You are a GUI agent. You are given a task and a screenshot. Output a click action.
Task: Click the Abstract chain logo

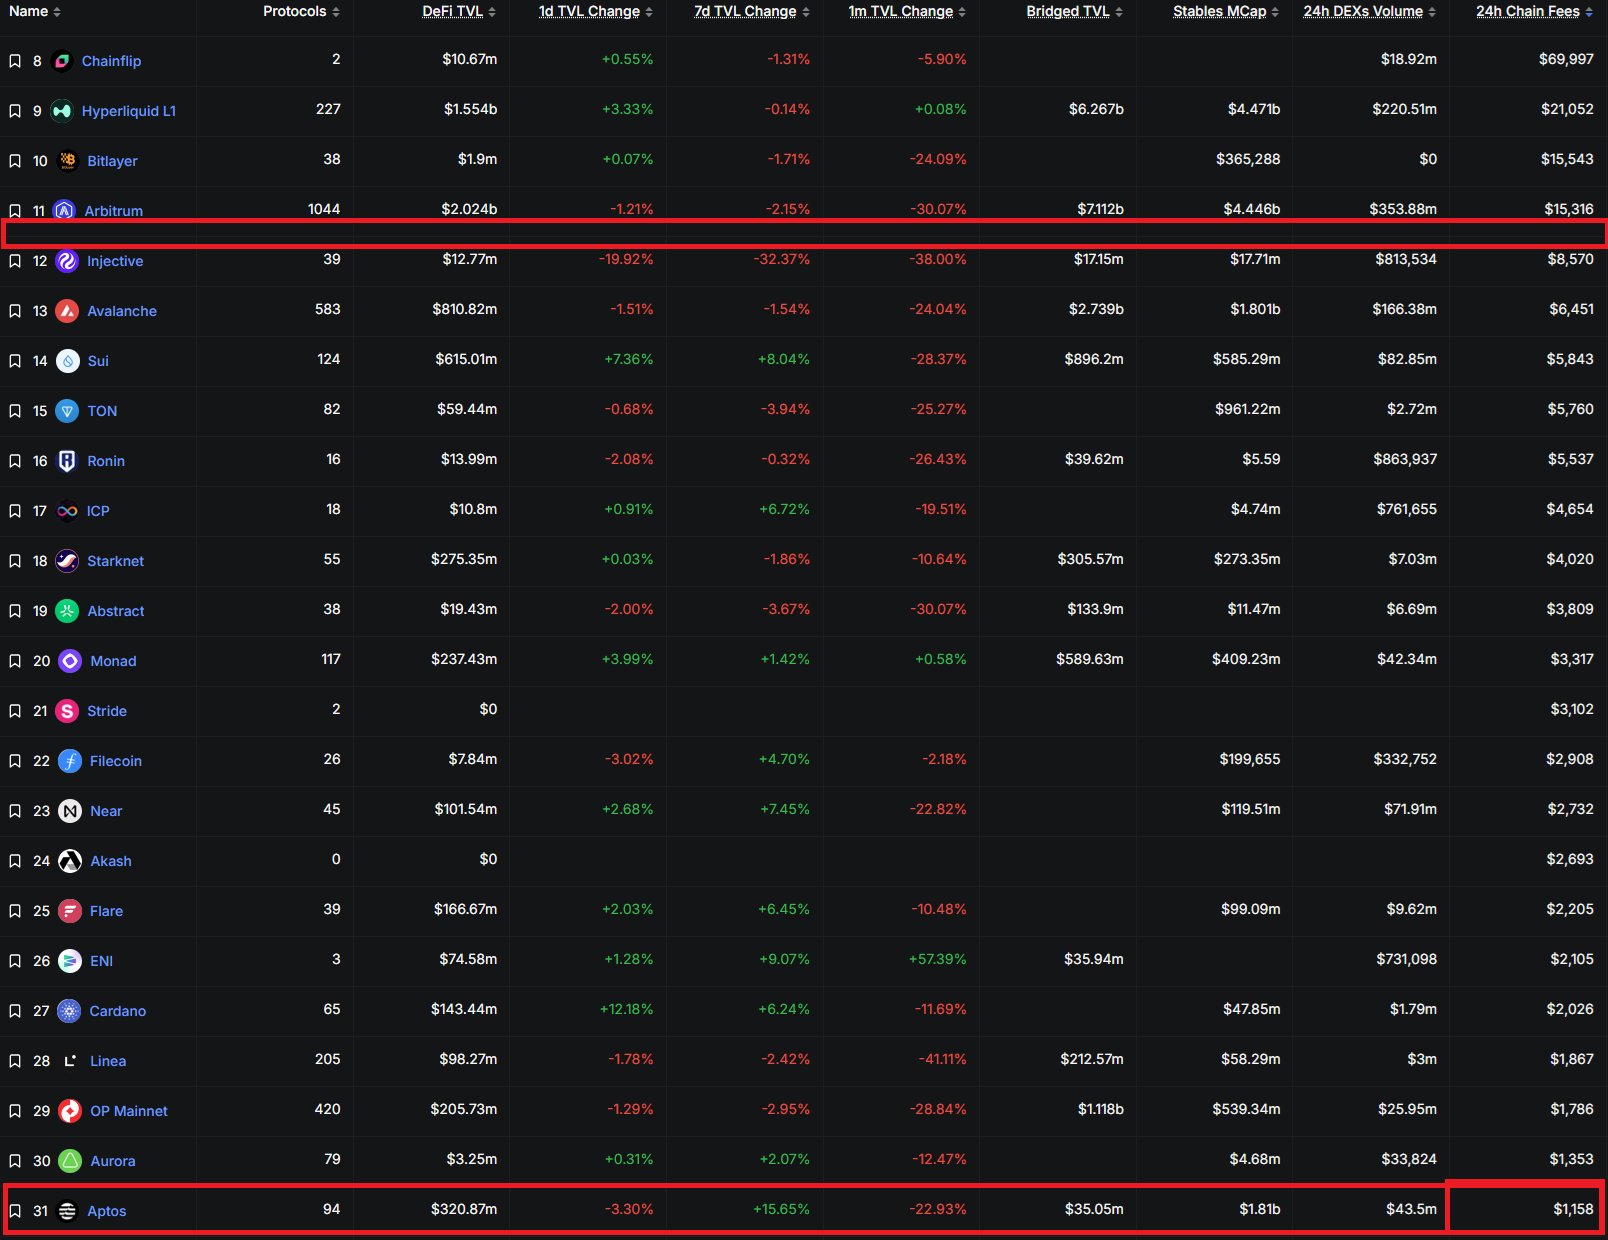[x=67, y=611]
